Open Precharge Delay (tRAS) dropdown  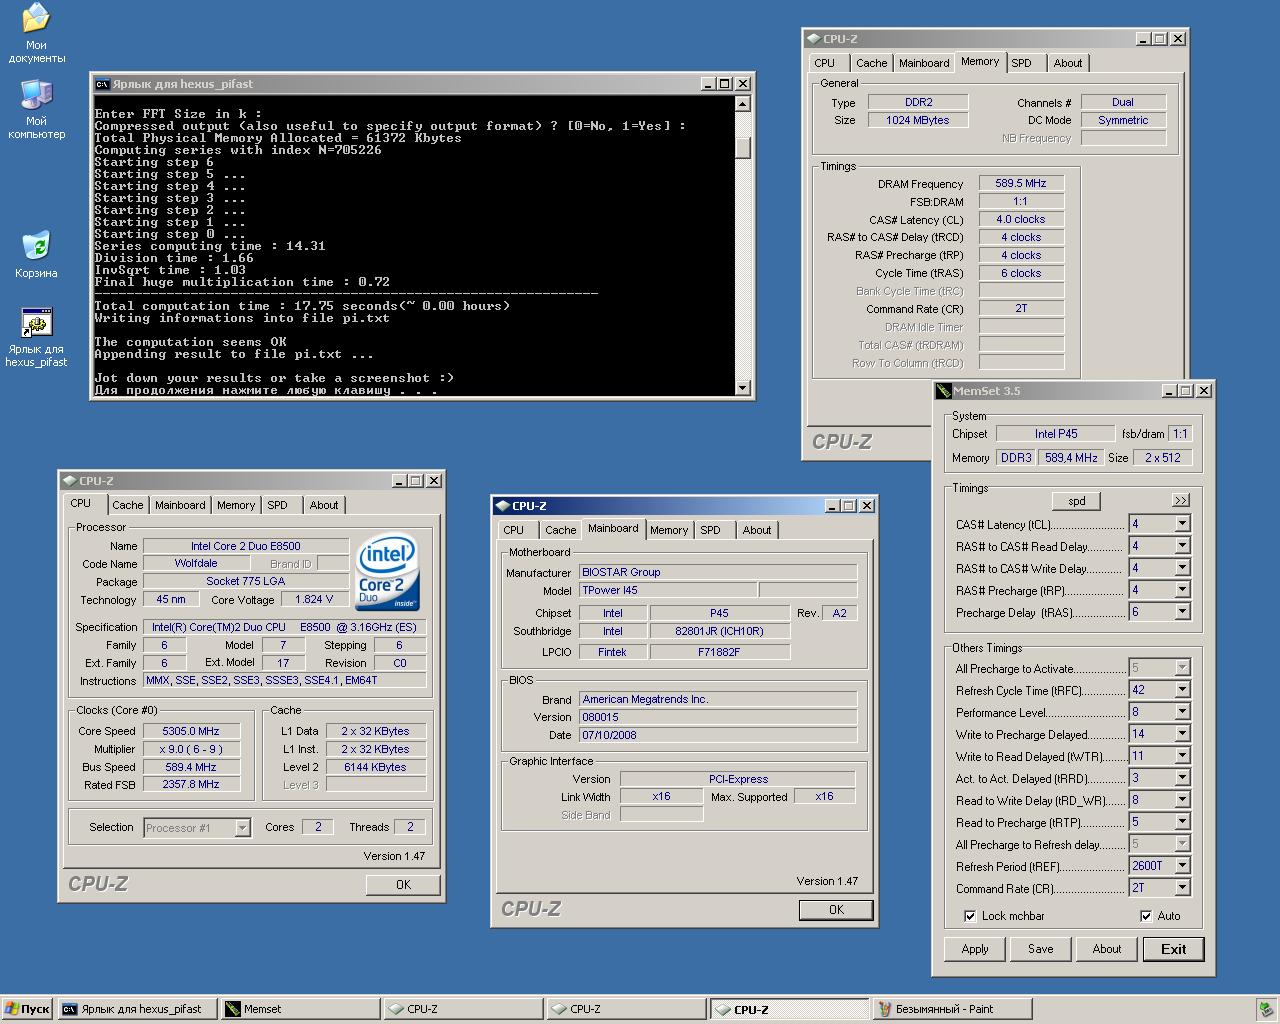click(x=1182, y=612)
